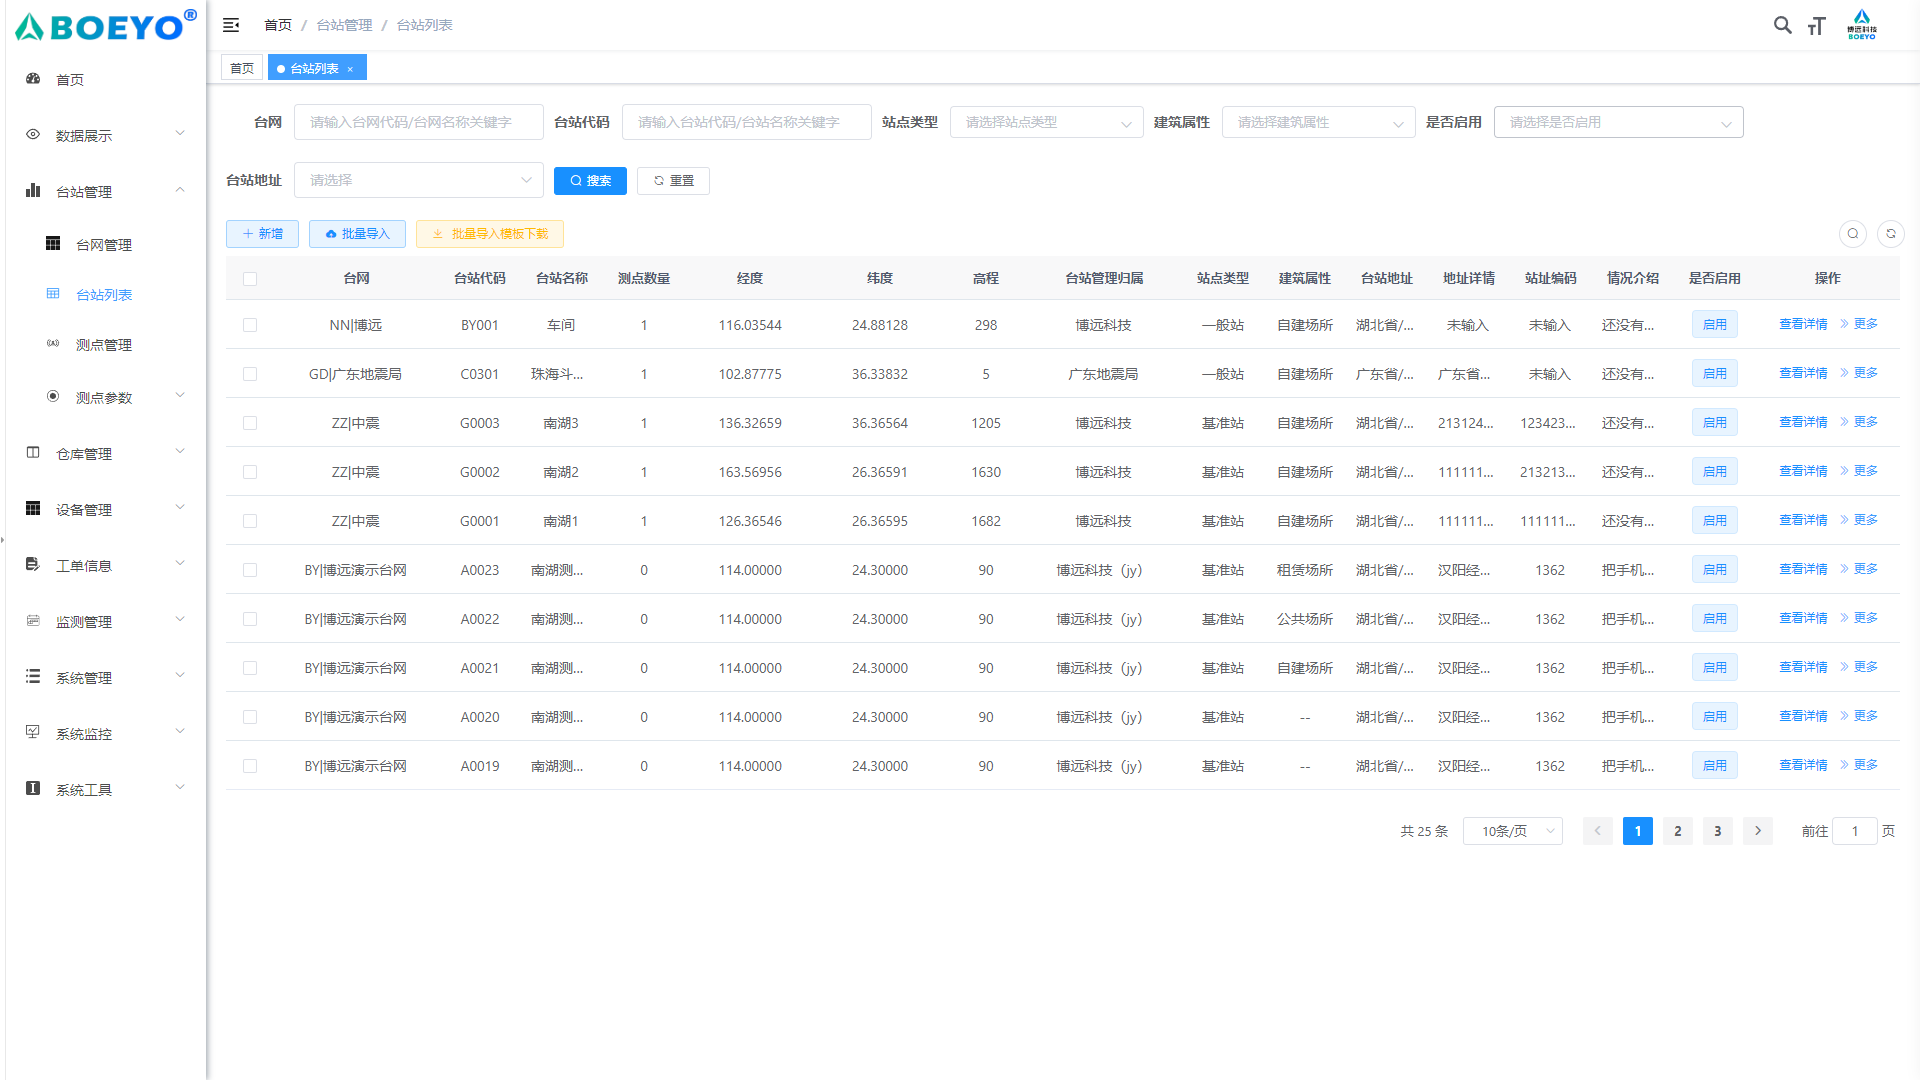
Task: Open font size setting icon
Action: (x=1817, y=26)
